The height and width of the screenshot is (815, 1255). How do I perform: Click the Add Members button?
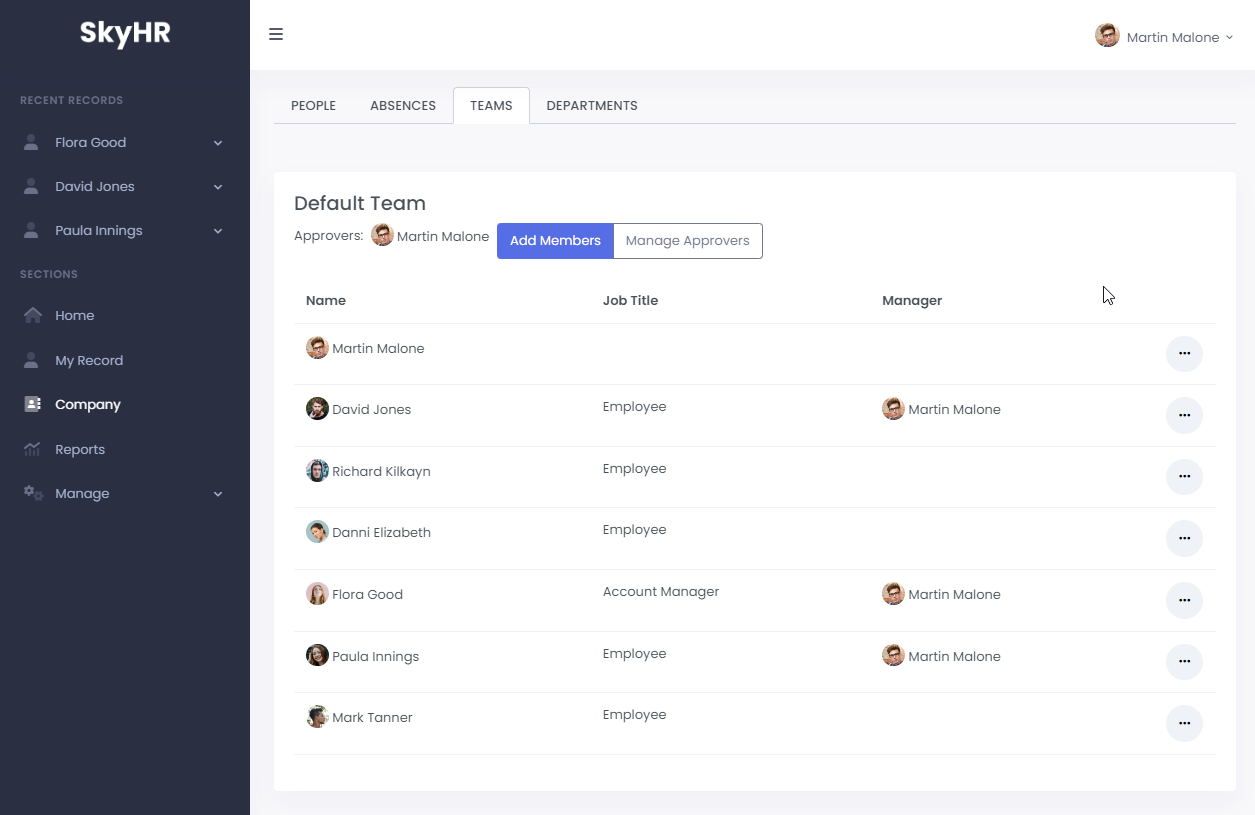click(x=555, y=241)
